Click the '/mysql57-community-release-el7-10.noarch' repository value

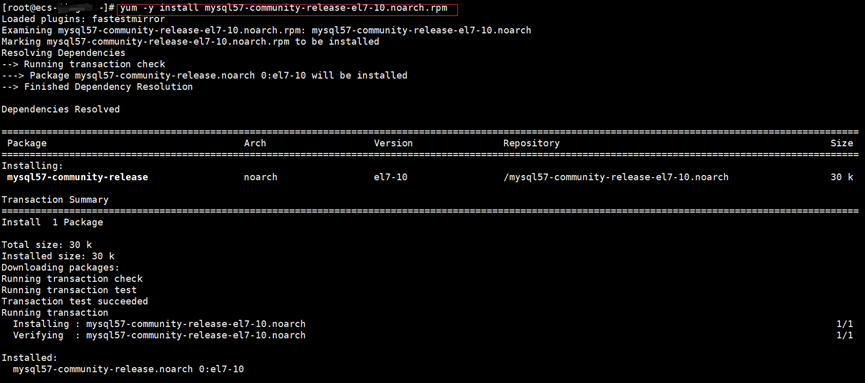click(616, 177)
